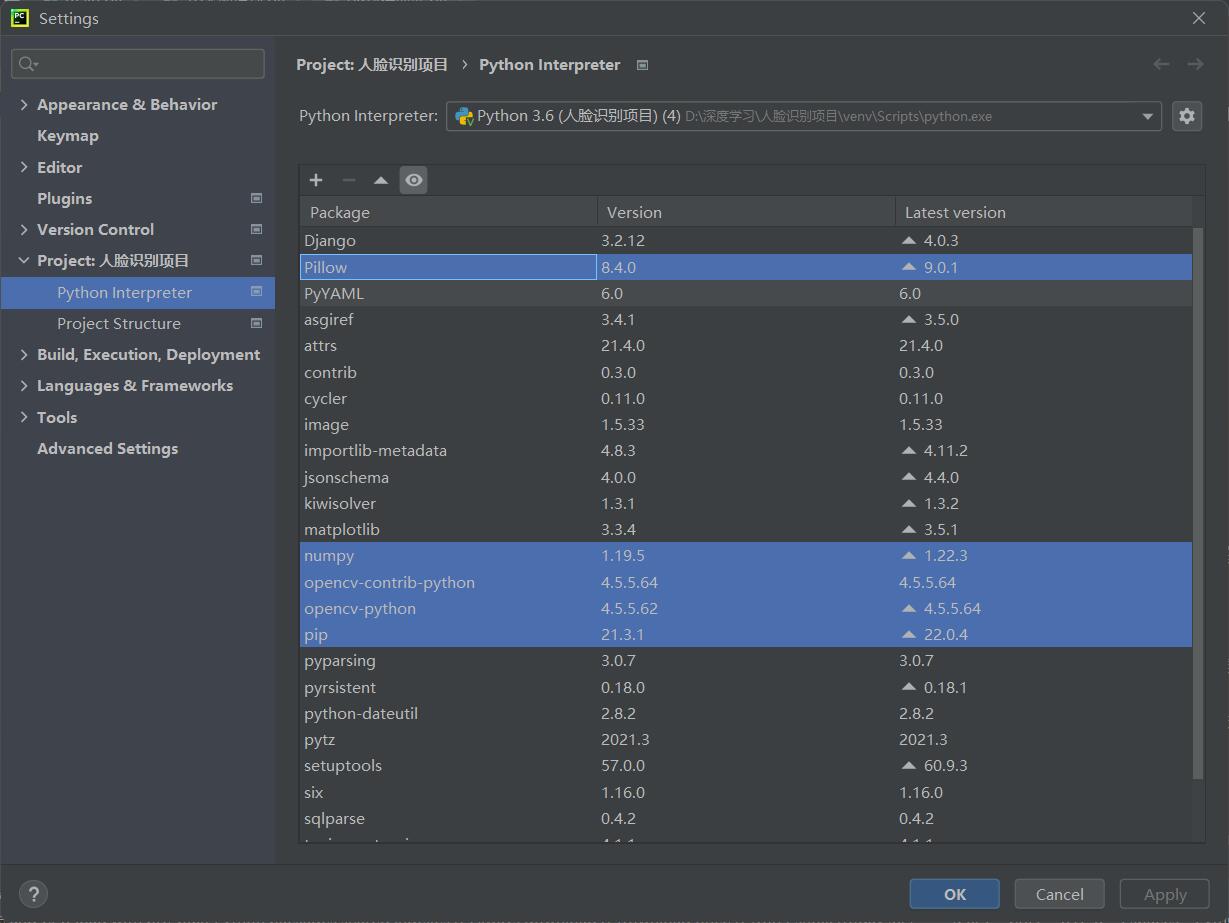Click upgrade arrow beside setuptools 60.9.3
This screenshot has height=923, width=1229.
click(908, 765)
